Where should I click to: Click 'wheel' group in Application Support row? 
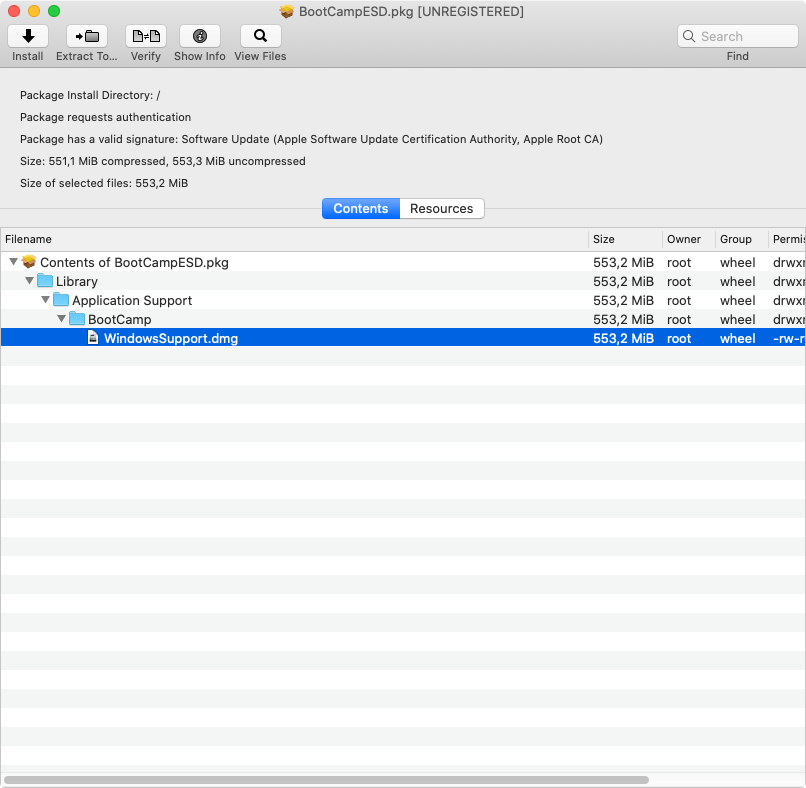[738, 301]
